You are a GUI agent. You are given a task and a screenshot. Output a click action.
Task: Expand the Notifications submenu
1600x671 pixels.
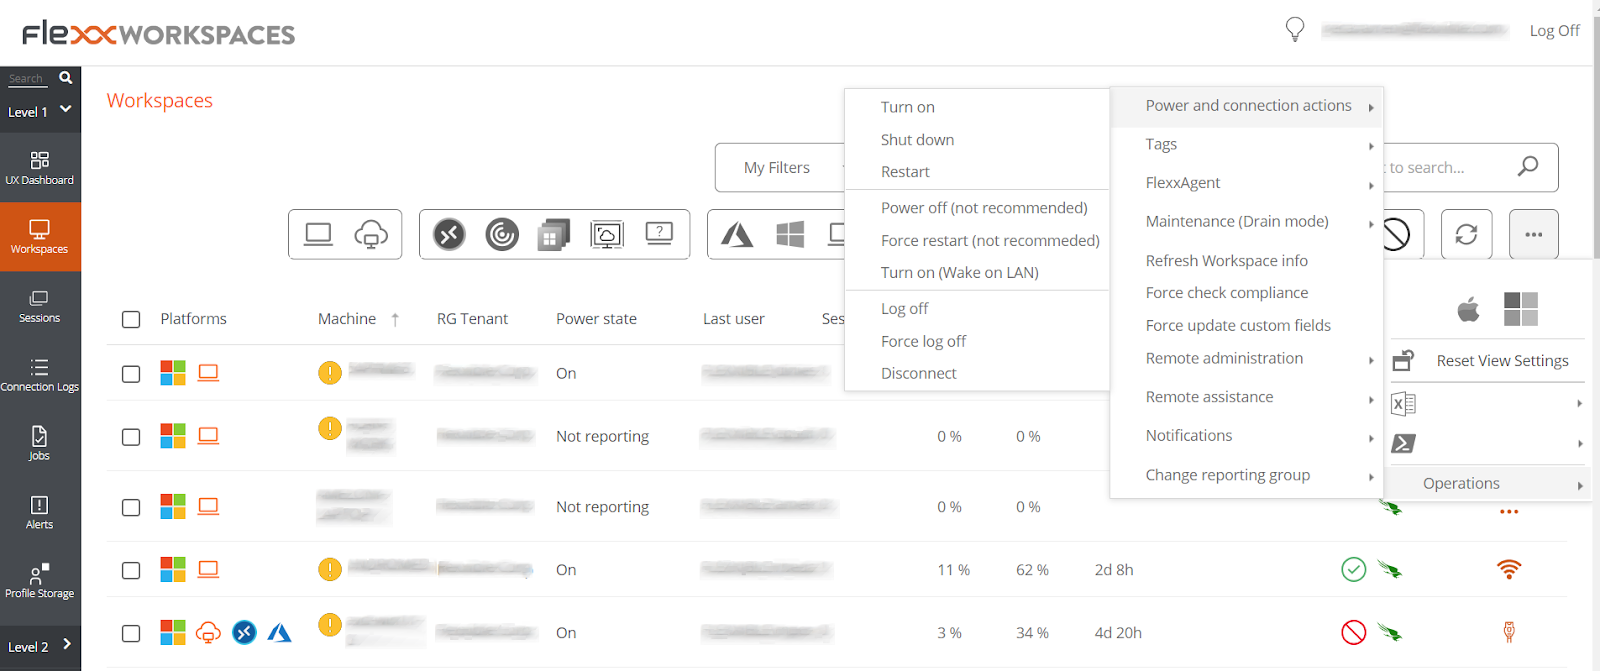click(1246, 436)
